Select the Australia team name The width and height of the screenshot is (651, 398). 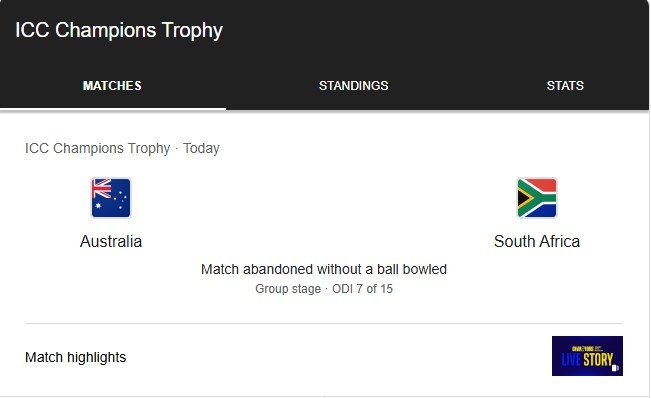(111, 242)
